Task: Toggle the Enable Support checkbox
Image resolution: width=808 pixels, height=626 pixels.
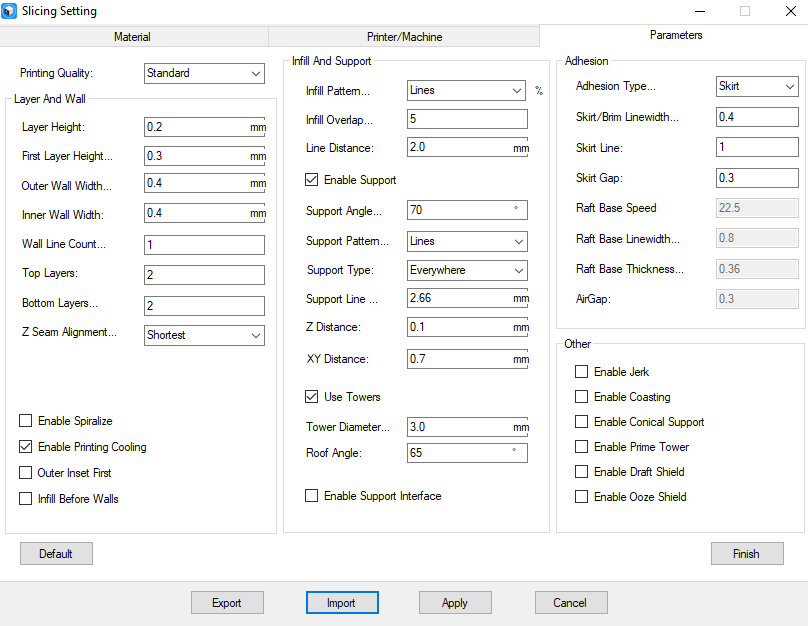Action: [x=312, y=180]
